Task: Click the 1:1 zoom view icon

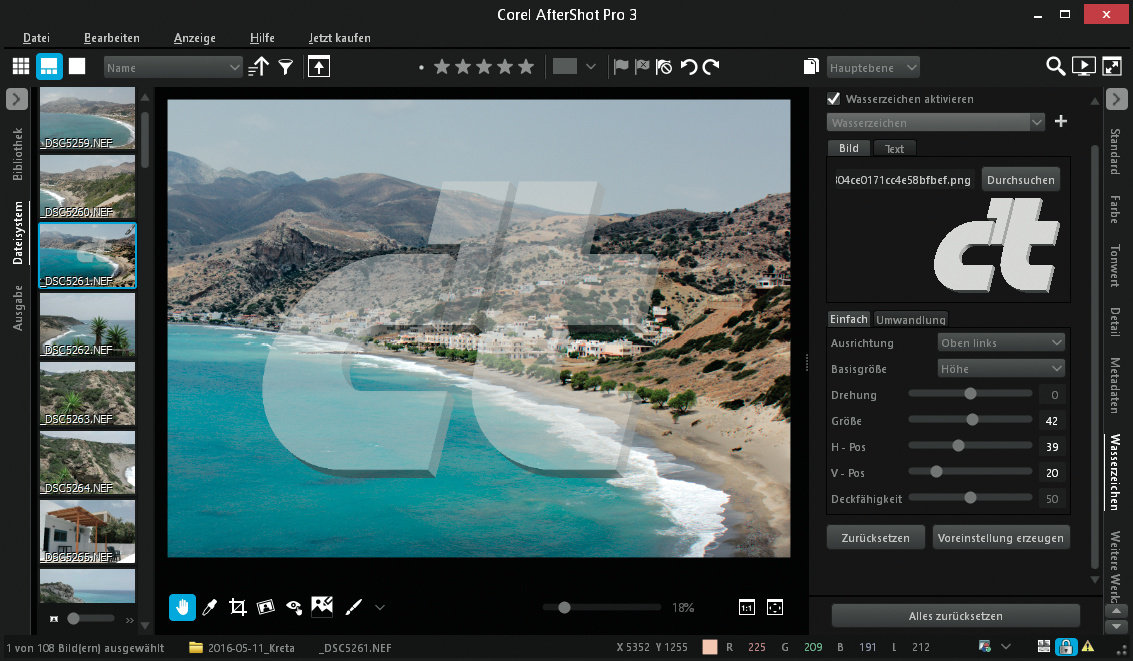Action: tap(746, 607)
